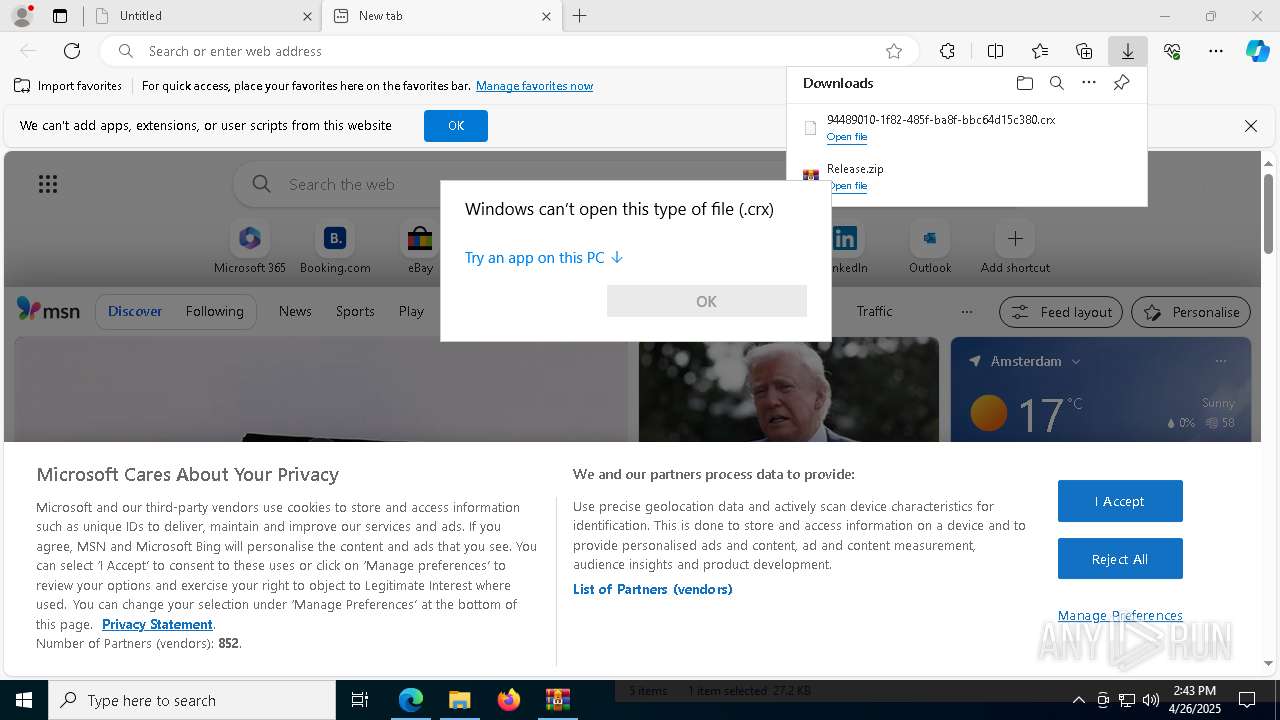This screenshot has width=1280, height=720.
Task: Open eBay shortcut
Action: tap(420, 248)
